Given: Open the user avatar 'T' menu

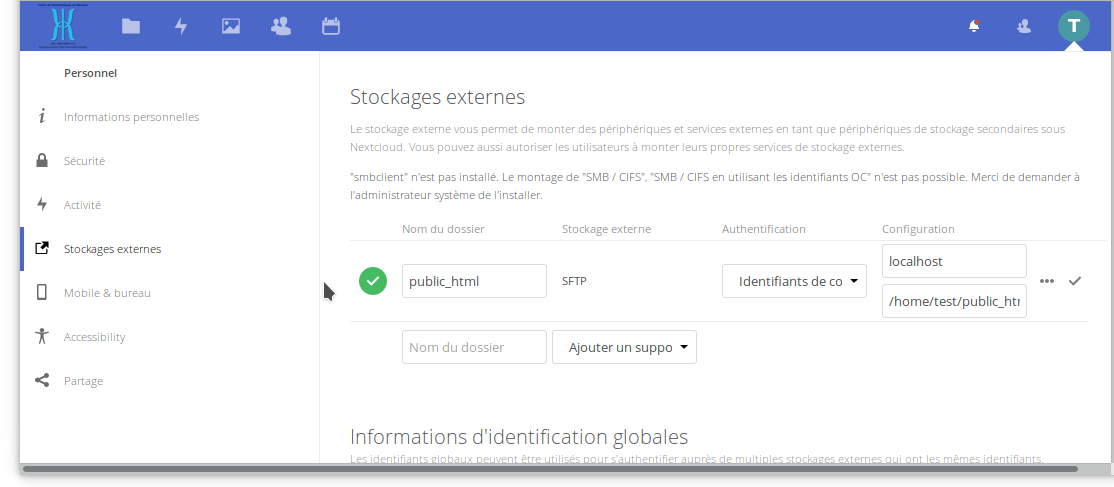Looking at the screenshot, I should (x=1073, y=26).
